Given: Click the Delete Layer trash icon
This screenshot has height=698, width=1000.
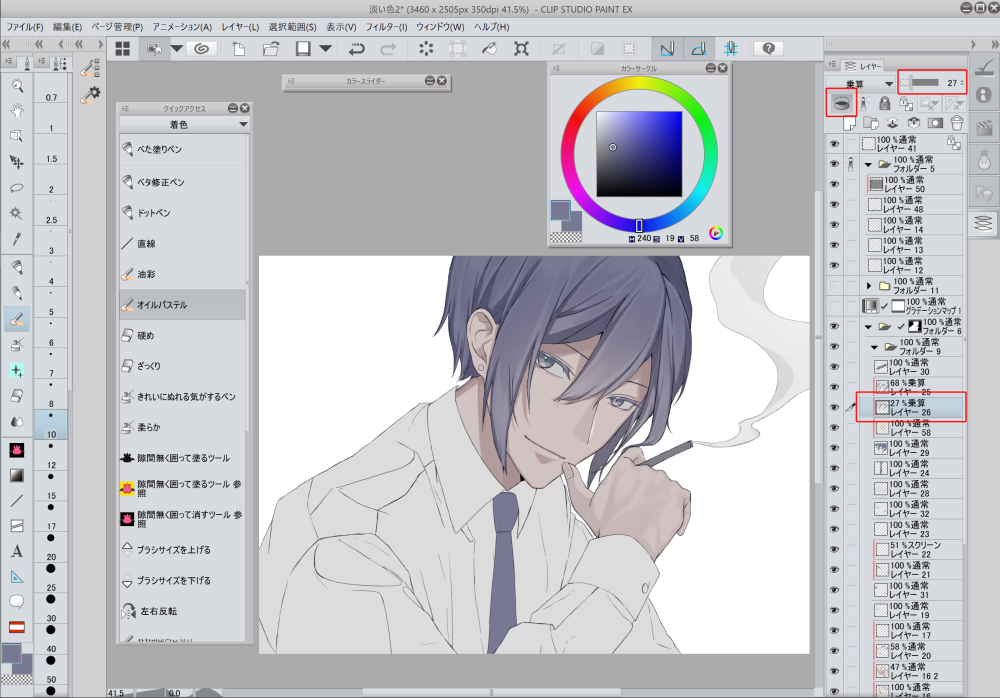Looking at the screenshot, I should point(957,123).
